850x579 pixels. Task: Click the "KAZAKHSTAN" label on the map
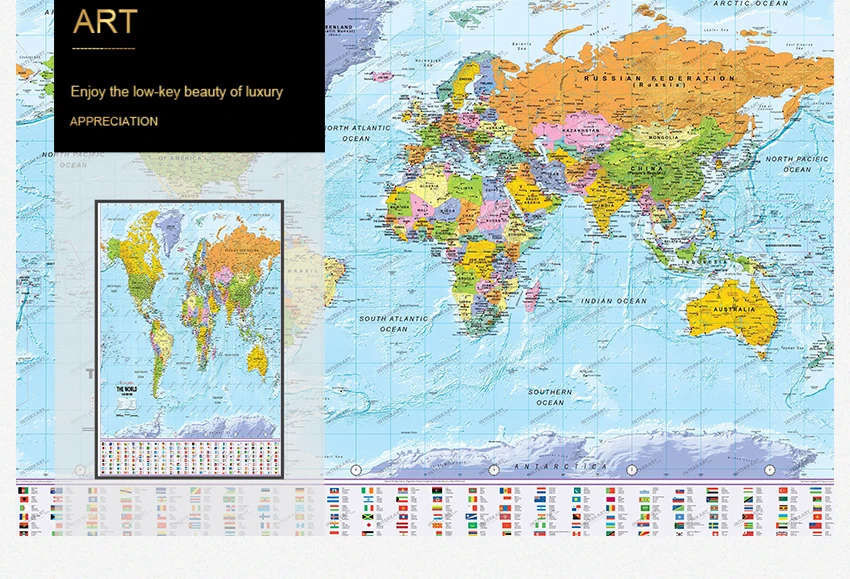pos(581,131)
